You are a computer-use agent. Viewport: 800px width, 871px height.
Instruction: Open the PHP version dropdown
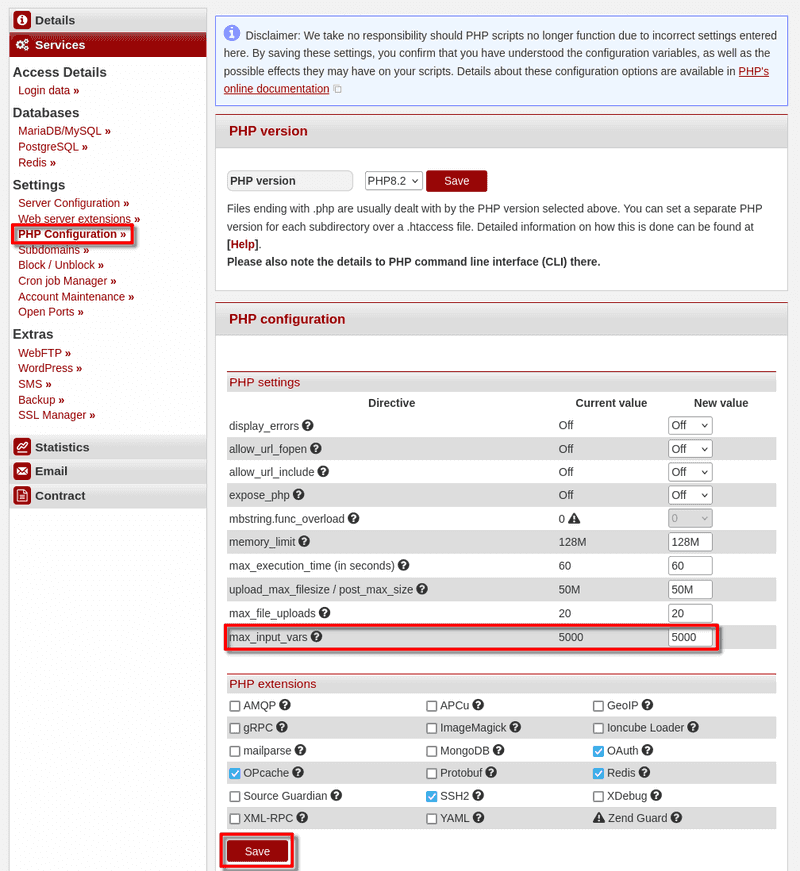pos(393,181)
